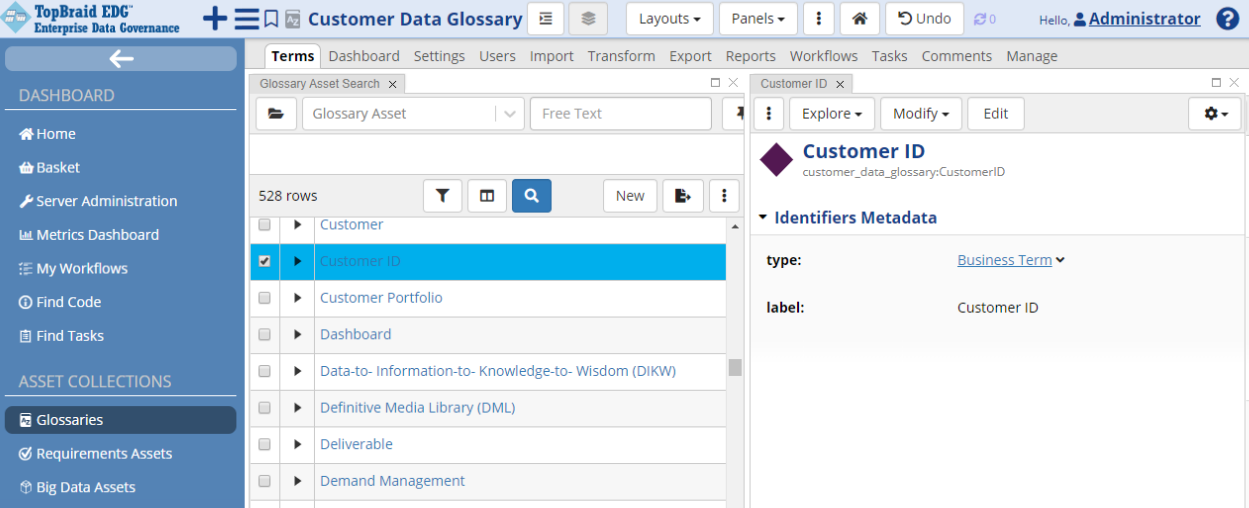Open the Layouts dropdown
Screen dimensions: 1249x508
point(669,19)
